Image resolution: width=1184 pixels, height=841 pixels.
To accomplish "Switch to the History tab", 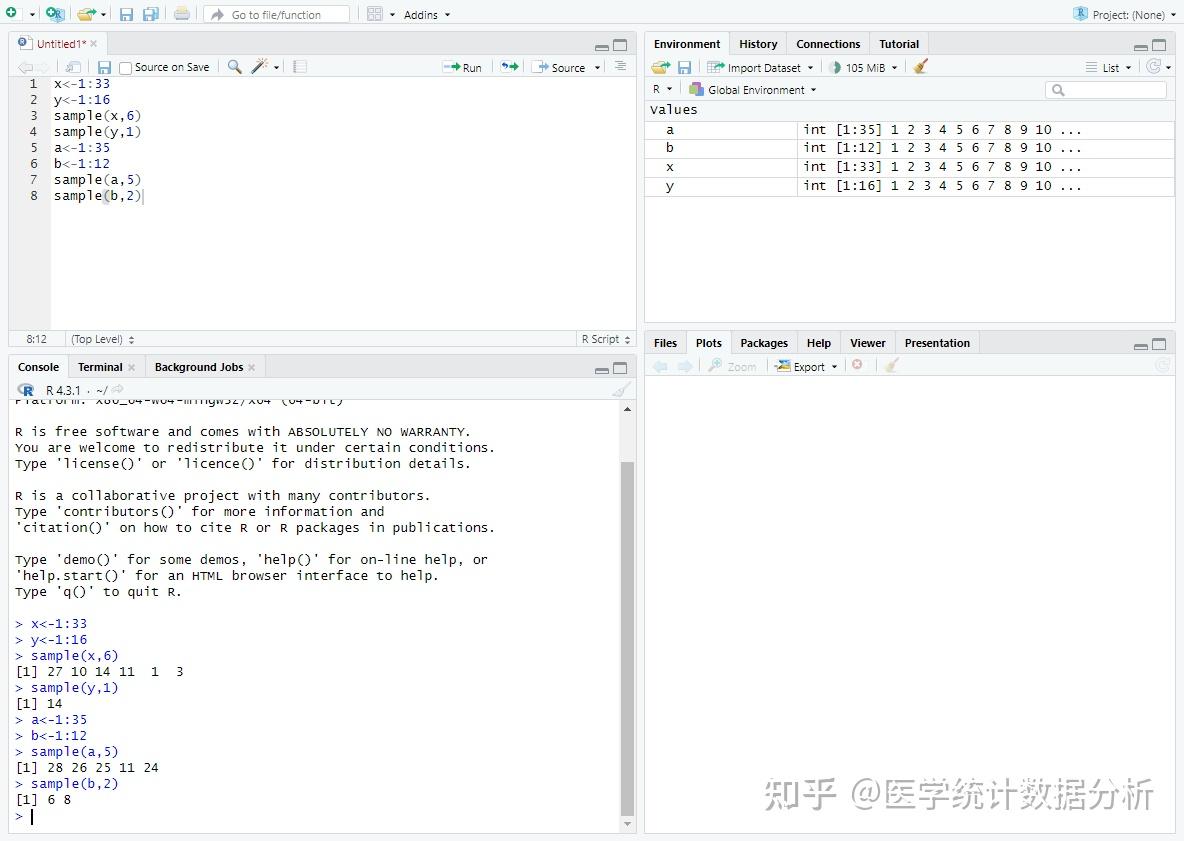I will [758, 43].
